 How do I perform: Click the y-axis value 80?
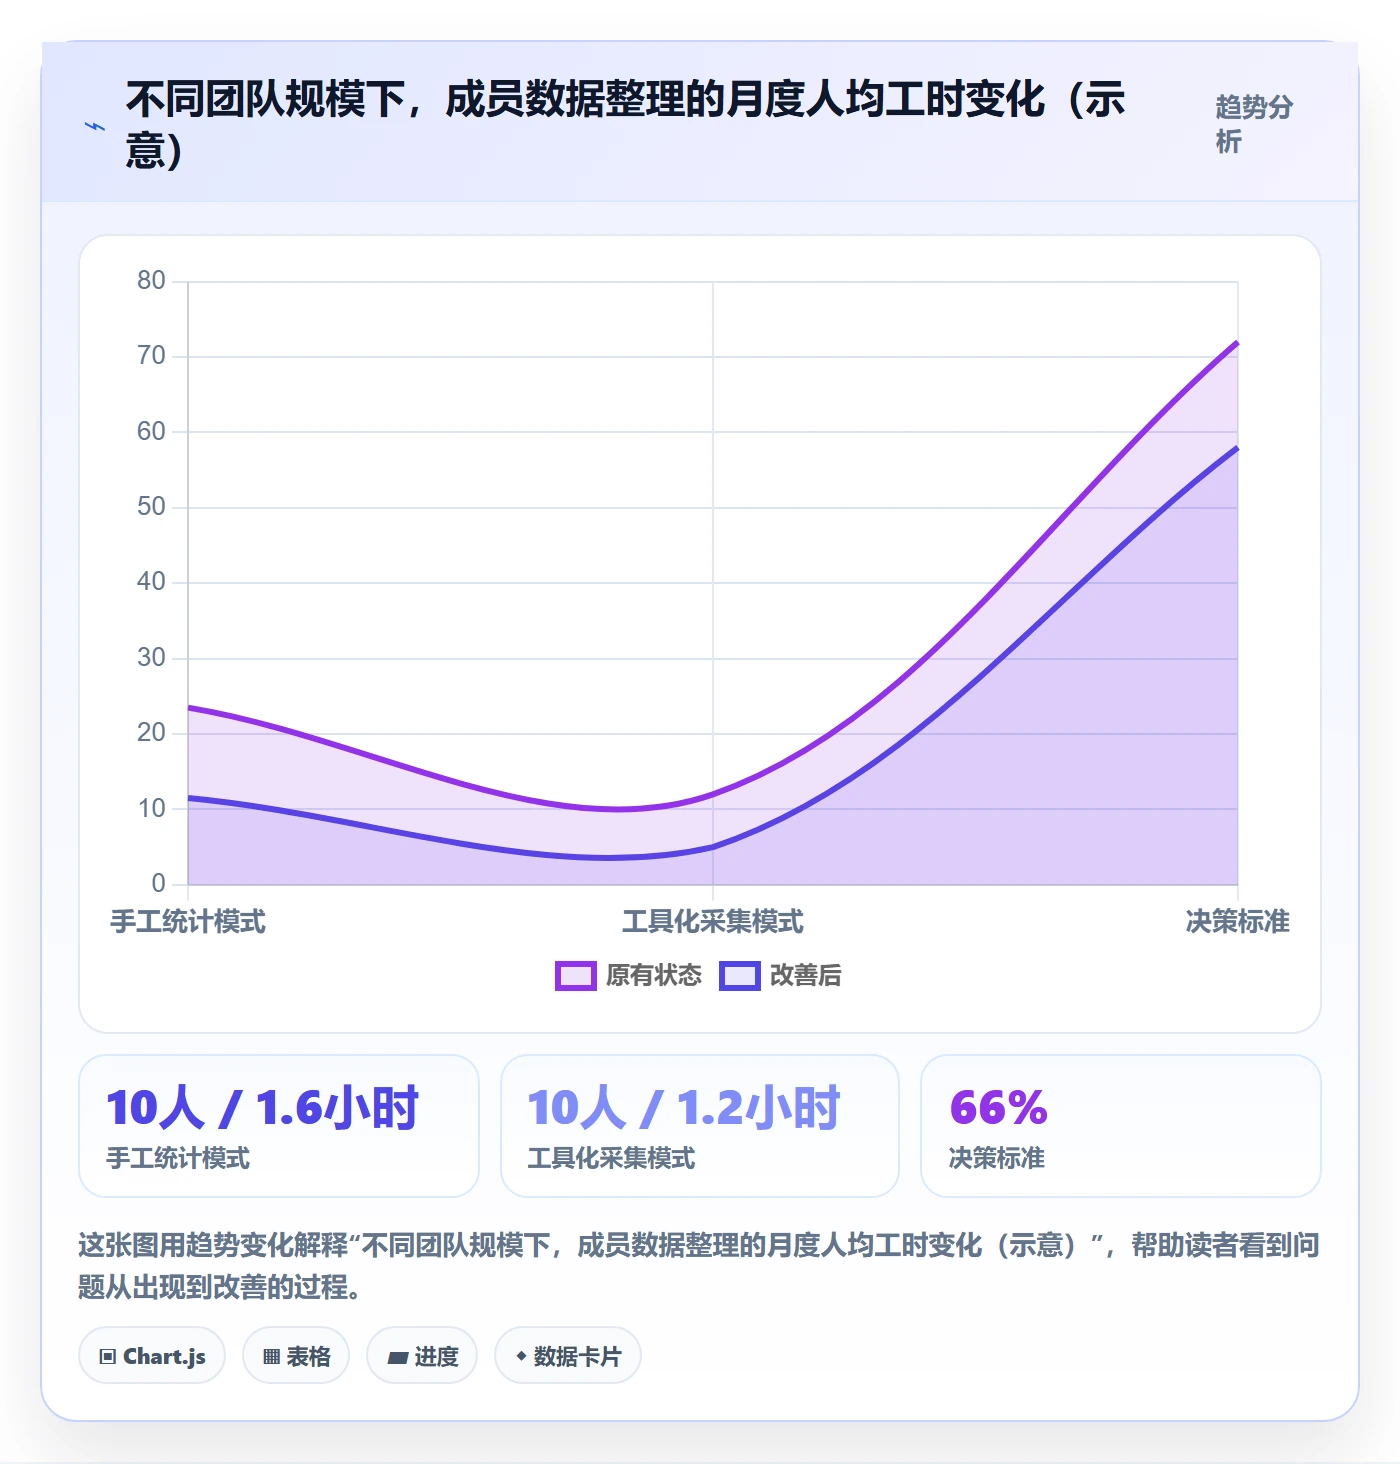(152, 280)
